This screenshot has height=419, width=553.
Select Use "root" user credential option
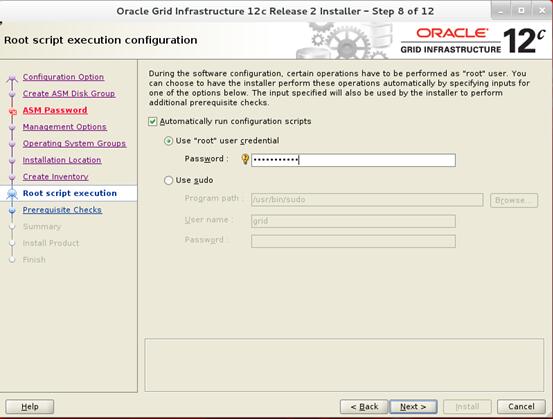point(169,141)
